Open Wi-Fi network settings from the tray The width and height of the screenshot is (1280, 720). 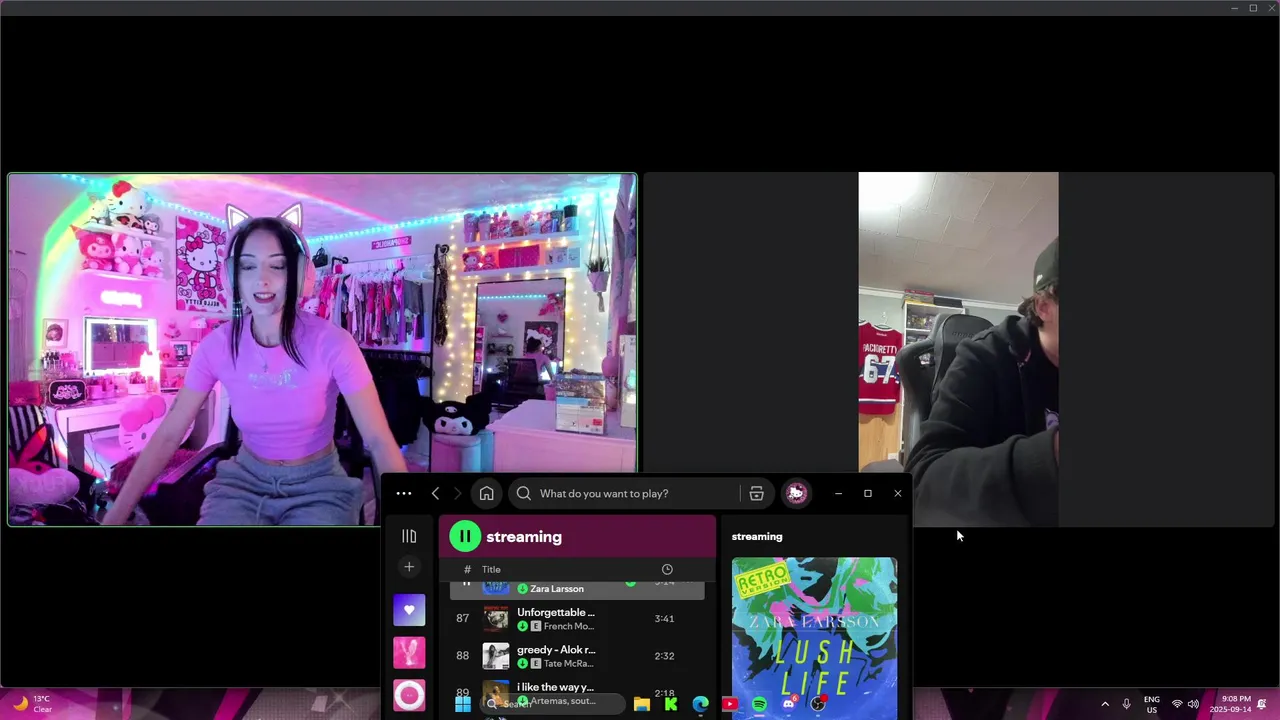click(x=1177, y=704)
